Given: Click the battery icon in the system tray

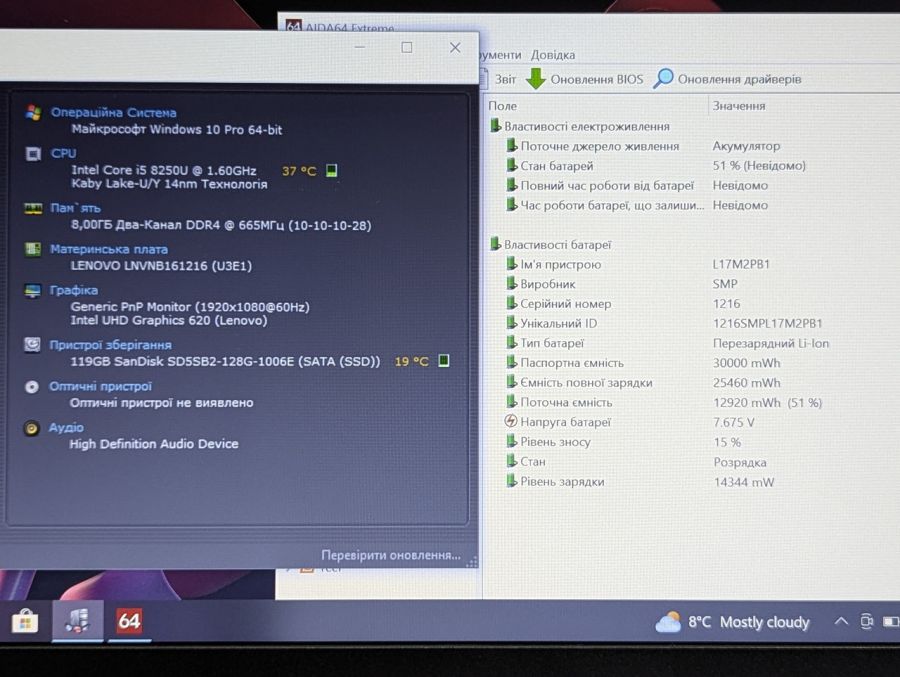Looking at the screenshot, I should 891,621.
